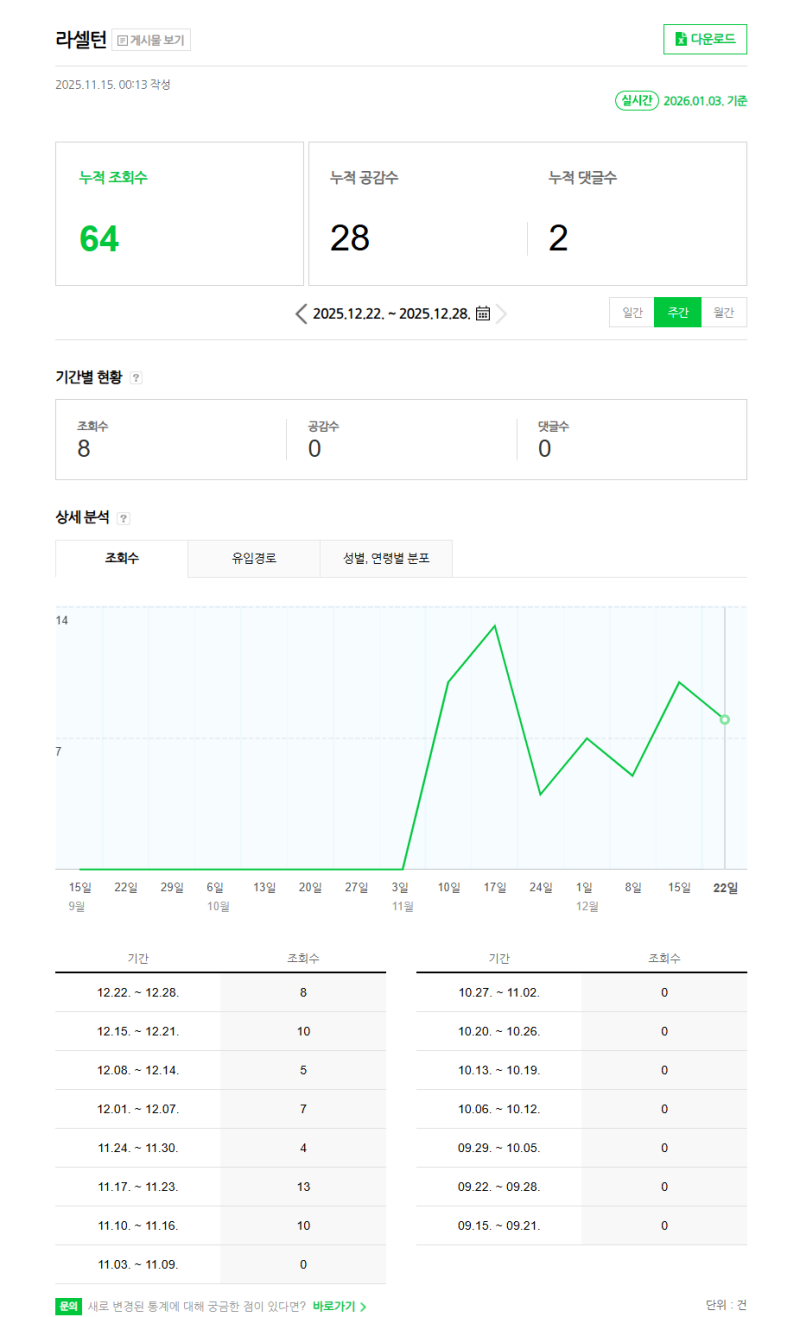Open 게시물 보기 button
Screen dimensions: 800x1317
point(151,40)
